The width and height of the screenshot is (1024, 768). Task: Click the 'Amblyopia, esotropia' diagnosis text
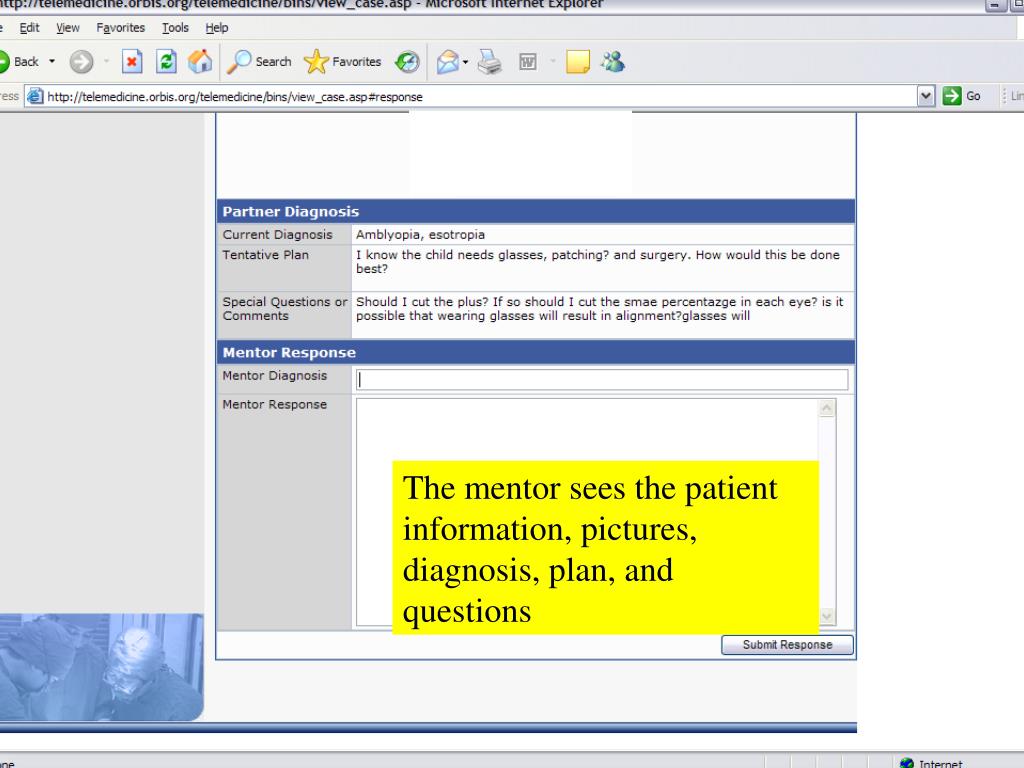coord(420,234)
